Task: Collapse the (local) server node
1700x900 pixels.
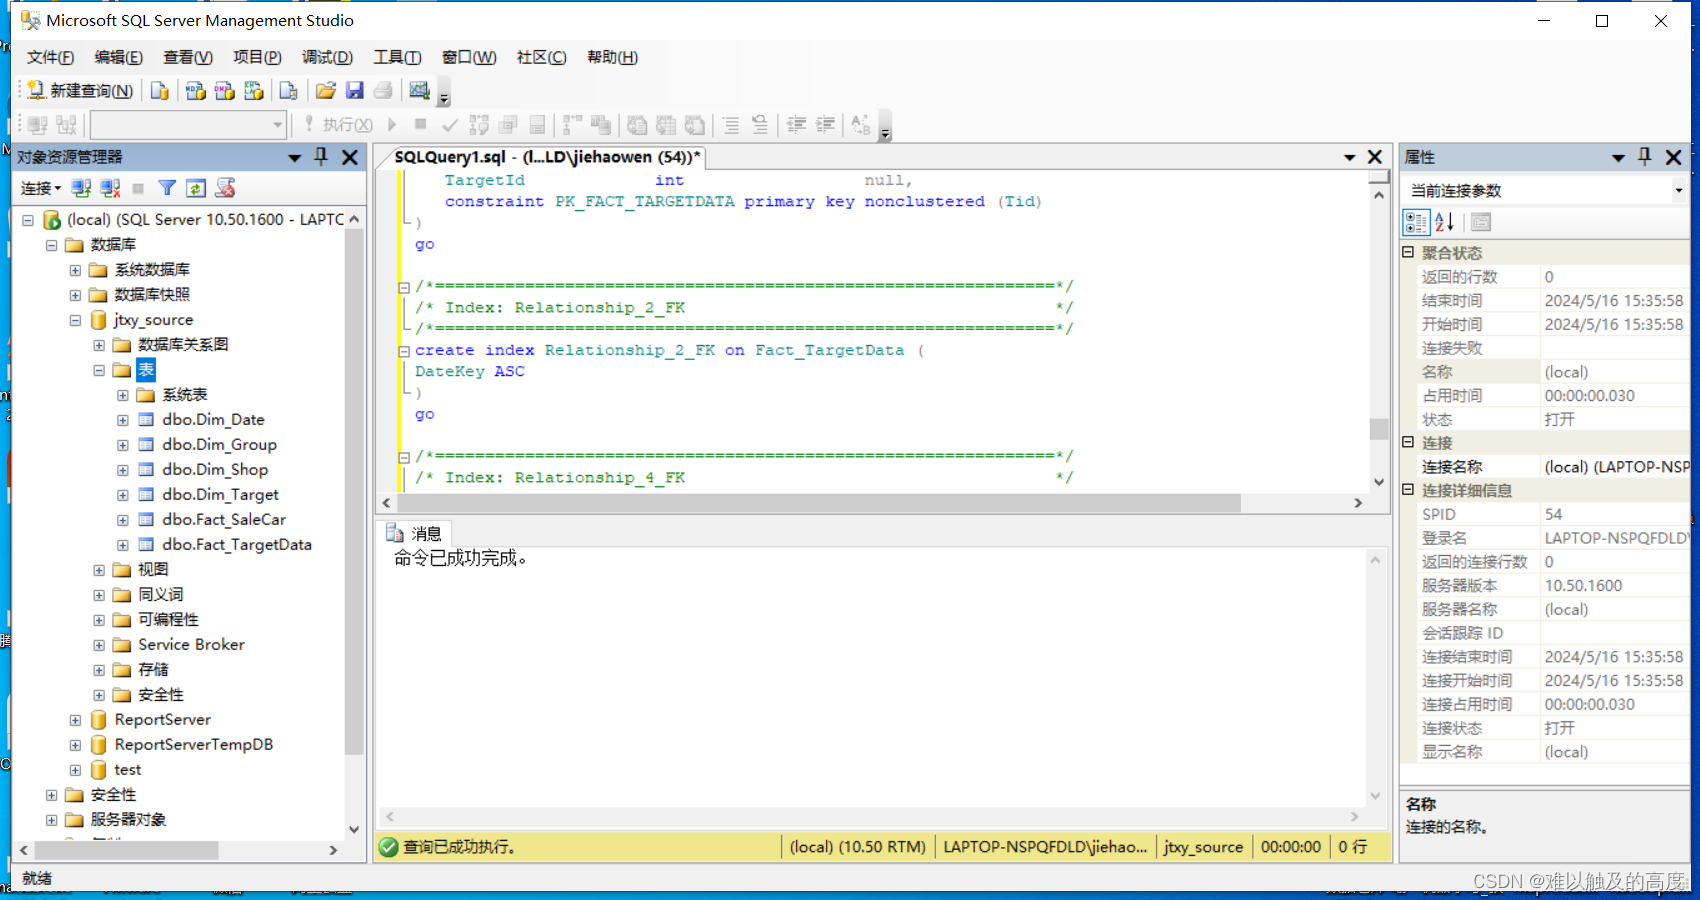Action: tap(28, 220)
